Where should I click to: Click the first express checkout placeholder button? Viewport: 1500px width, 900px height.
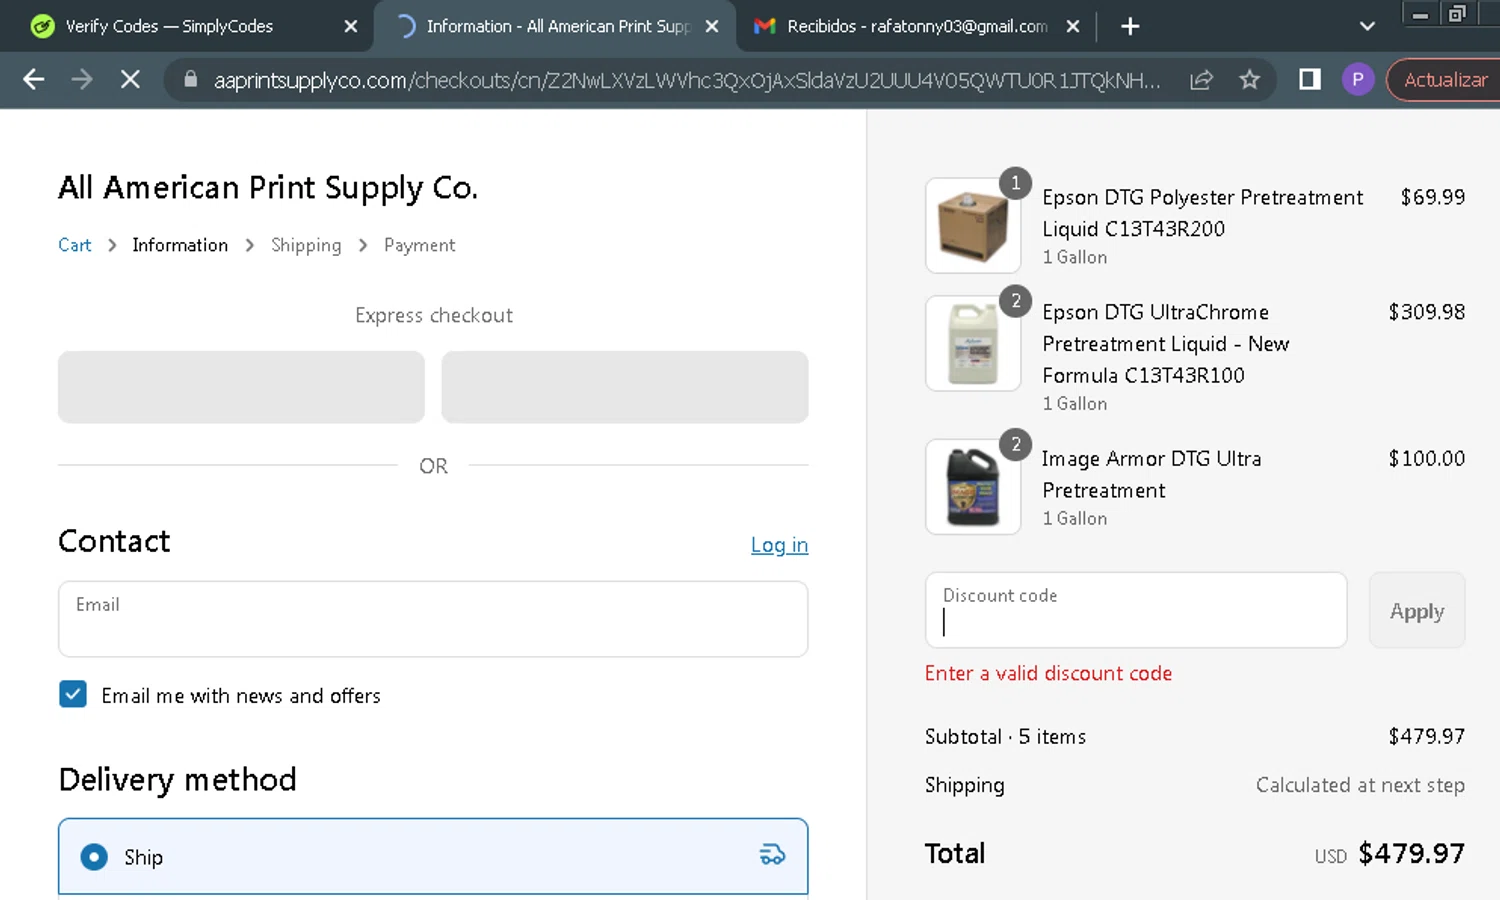(x=241, y=387)
